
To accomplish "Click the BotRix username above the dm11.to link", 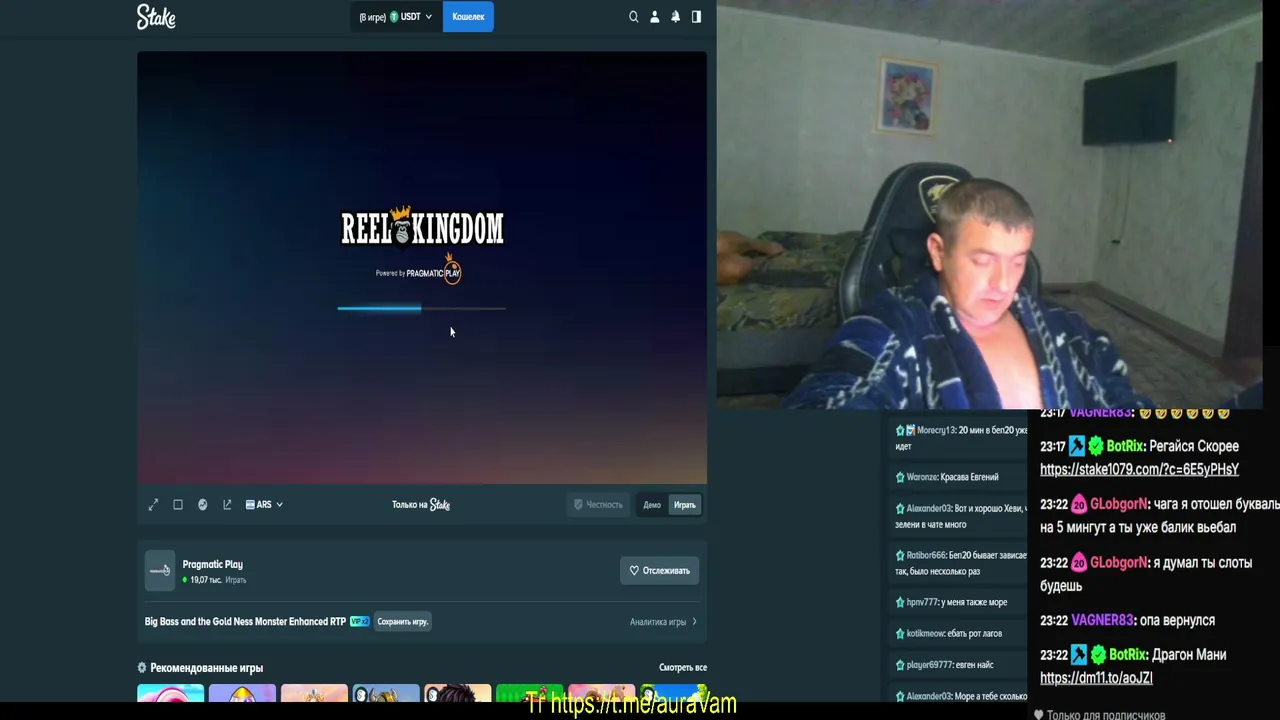I will coord(1128,655).
